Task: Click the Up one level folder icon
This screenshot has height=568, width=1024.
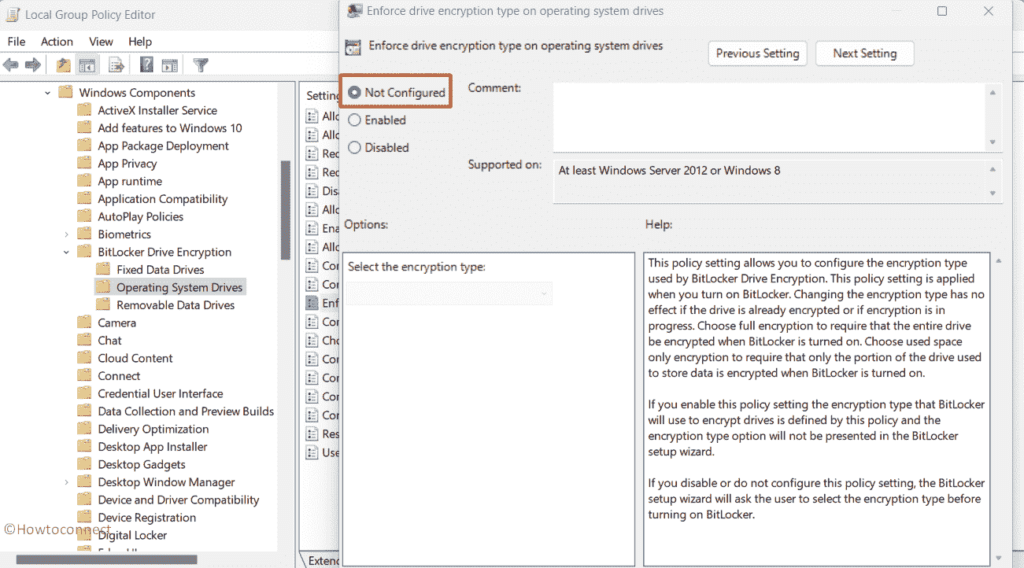Action: 63,65
